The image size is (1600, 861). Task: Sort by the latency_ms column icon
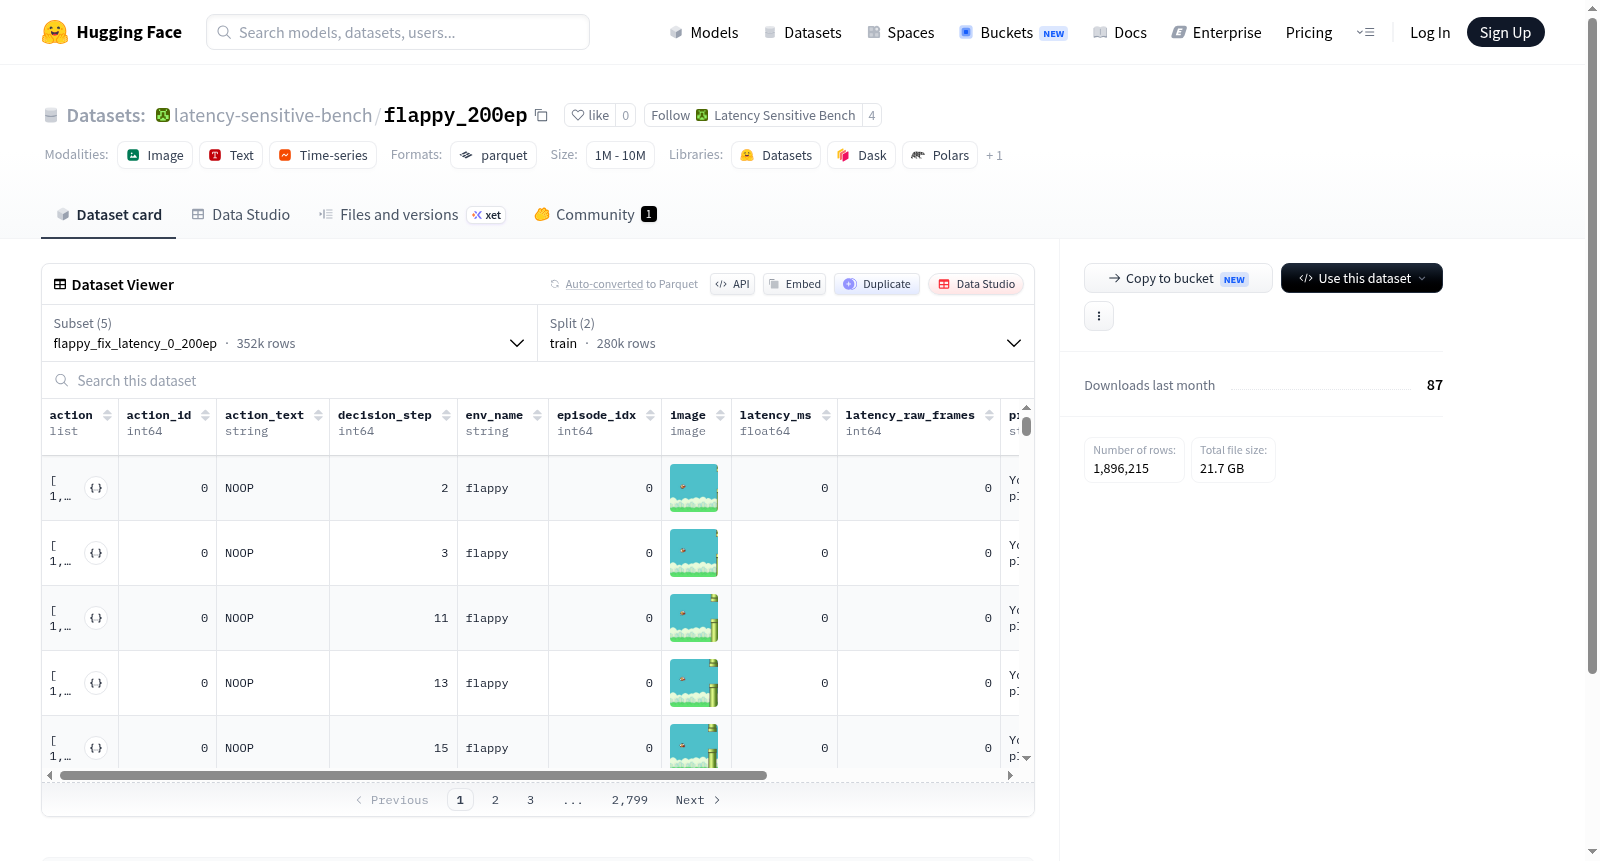[x=826, y=415]
